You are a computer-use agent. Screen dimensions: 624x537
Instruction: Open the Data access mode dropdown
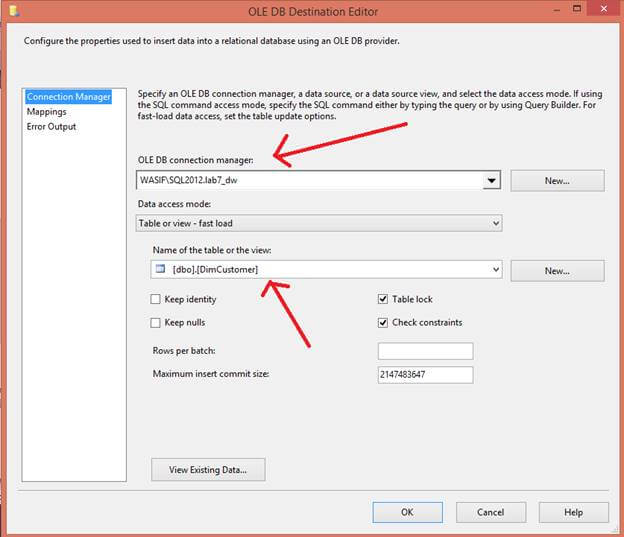point(319,223)
